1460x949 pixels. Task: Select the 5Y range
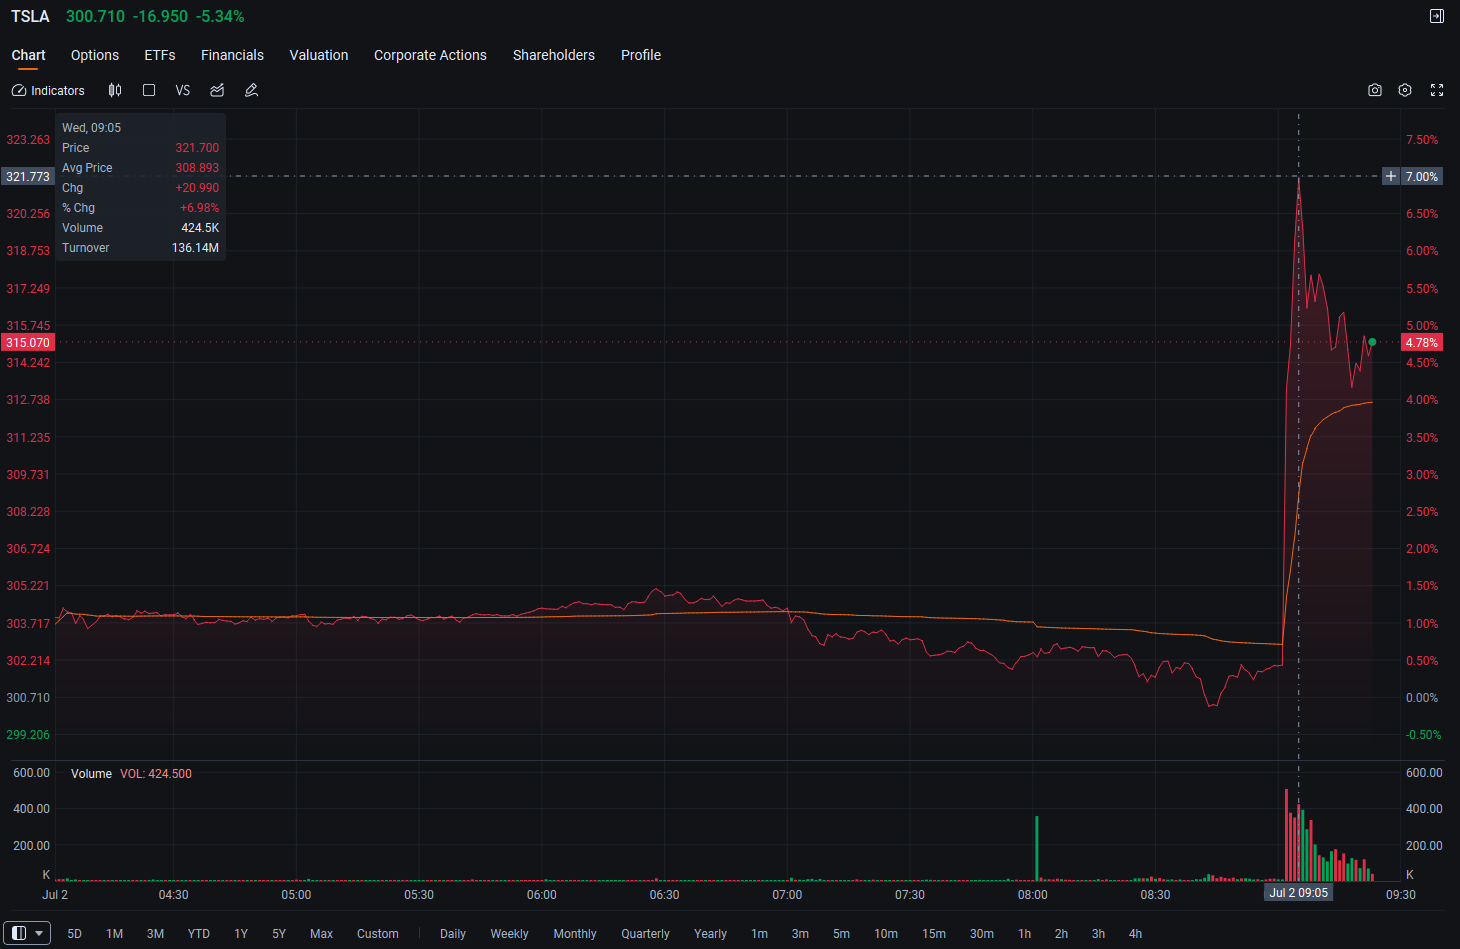279,934
